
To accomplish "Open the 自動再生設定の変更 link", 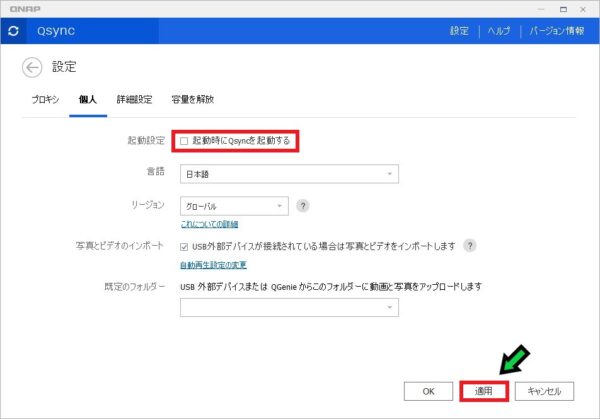I will [x=214, y=265].
